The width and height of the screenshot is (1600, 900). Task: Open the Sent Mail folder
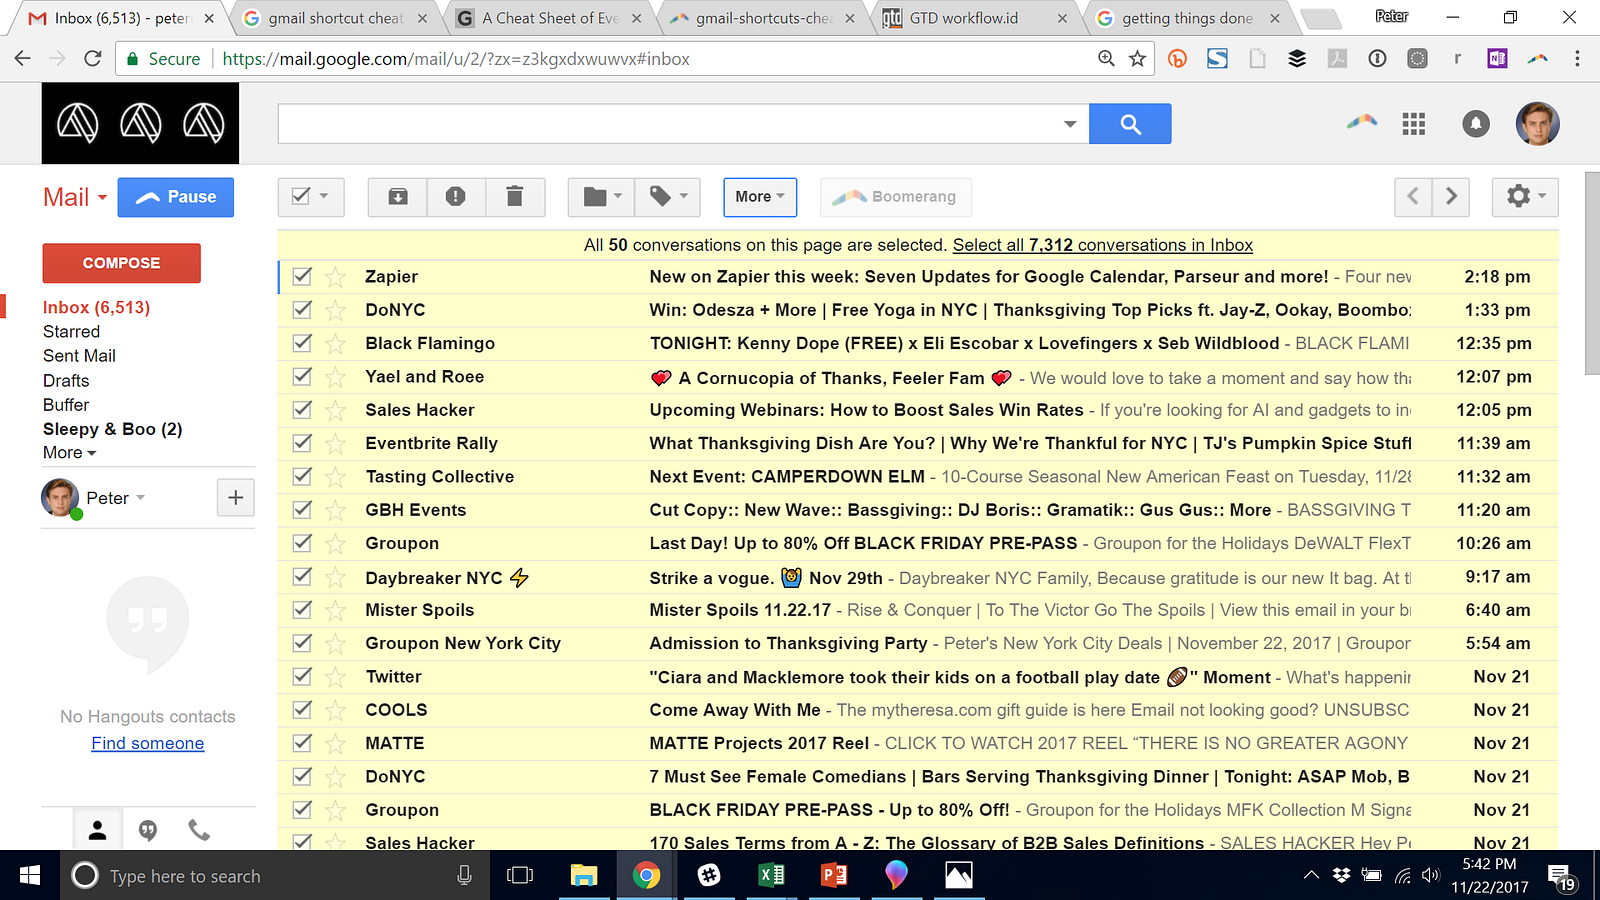[x=79, y=356]
